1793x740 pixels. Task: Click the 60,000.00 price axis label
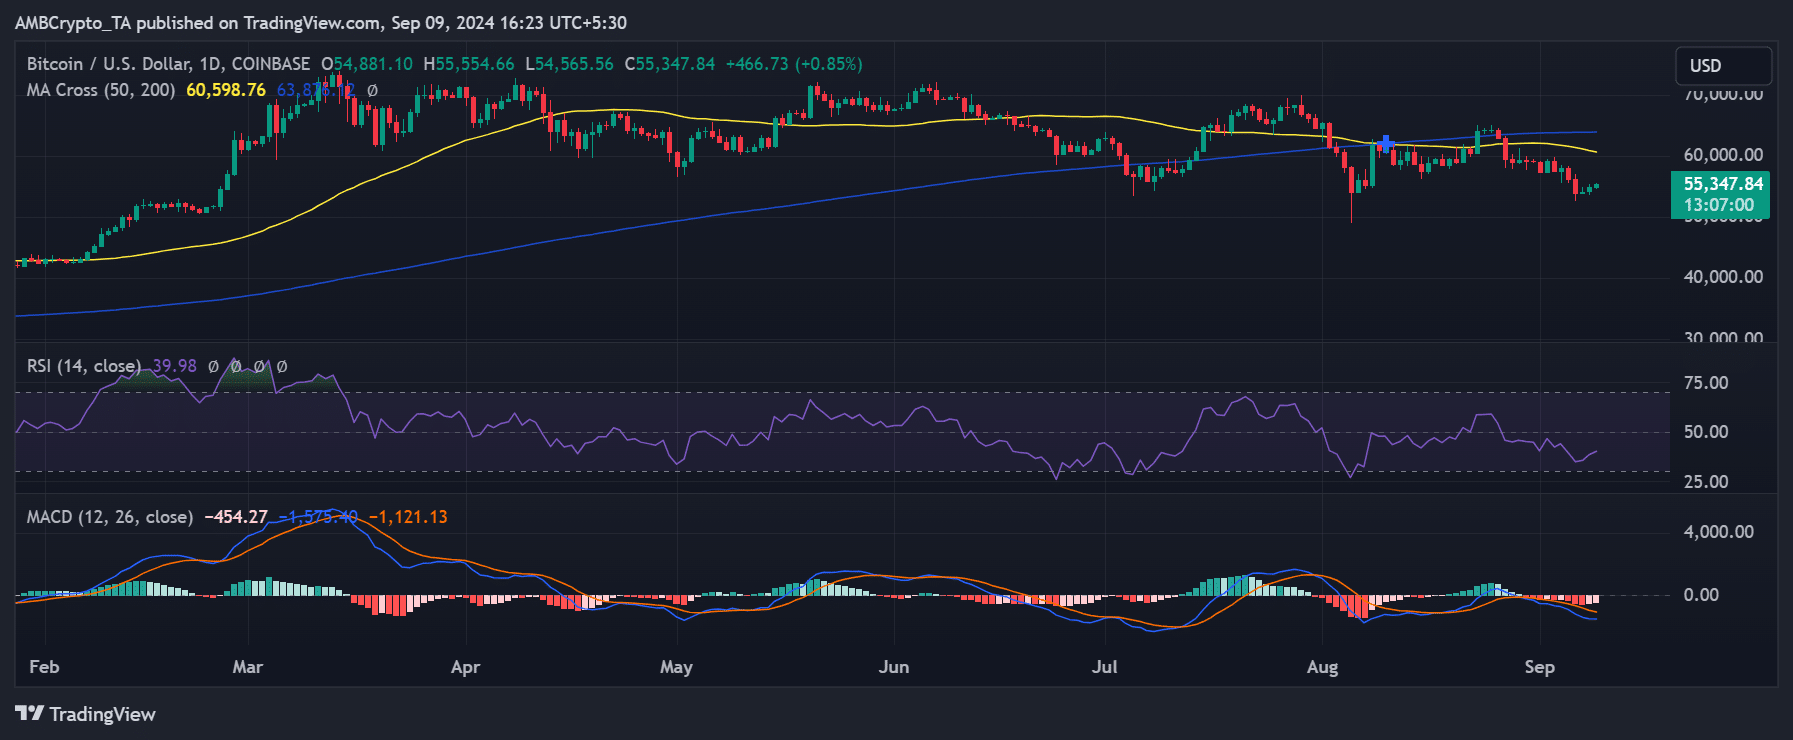(x=1723, y=155)
